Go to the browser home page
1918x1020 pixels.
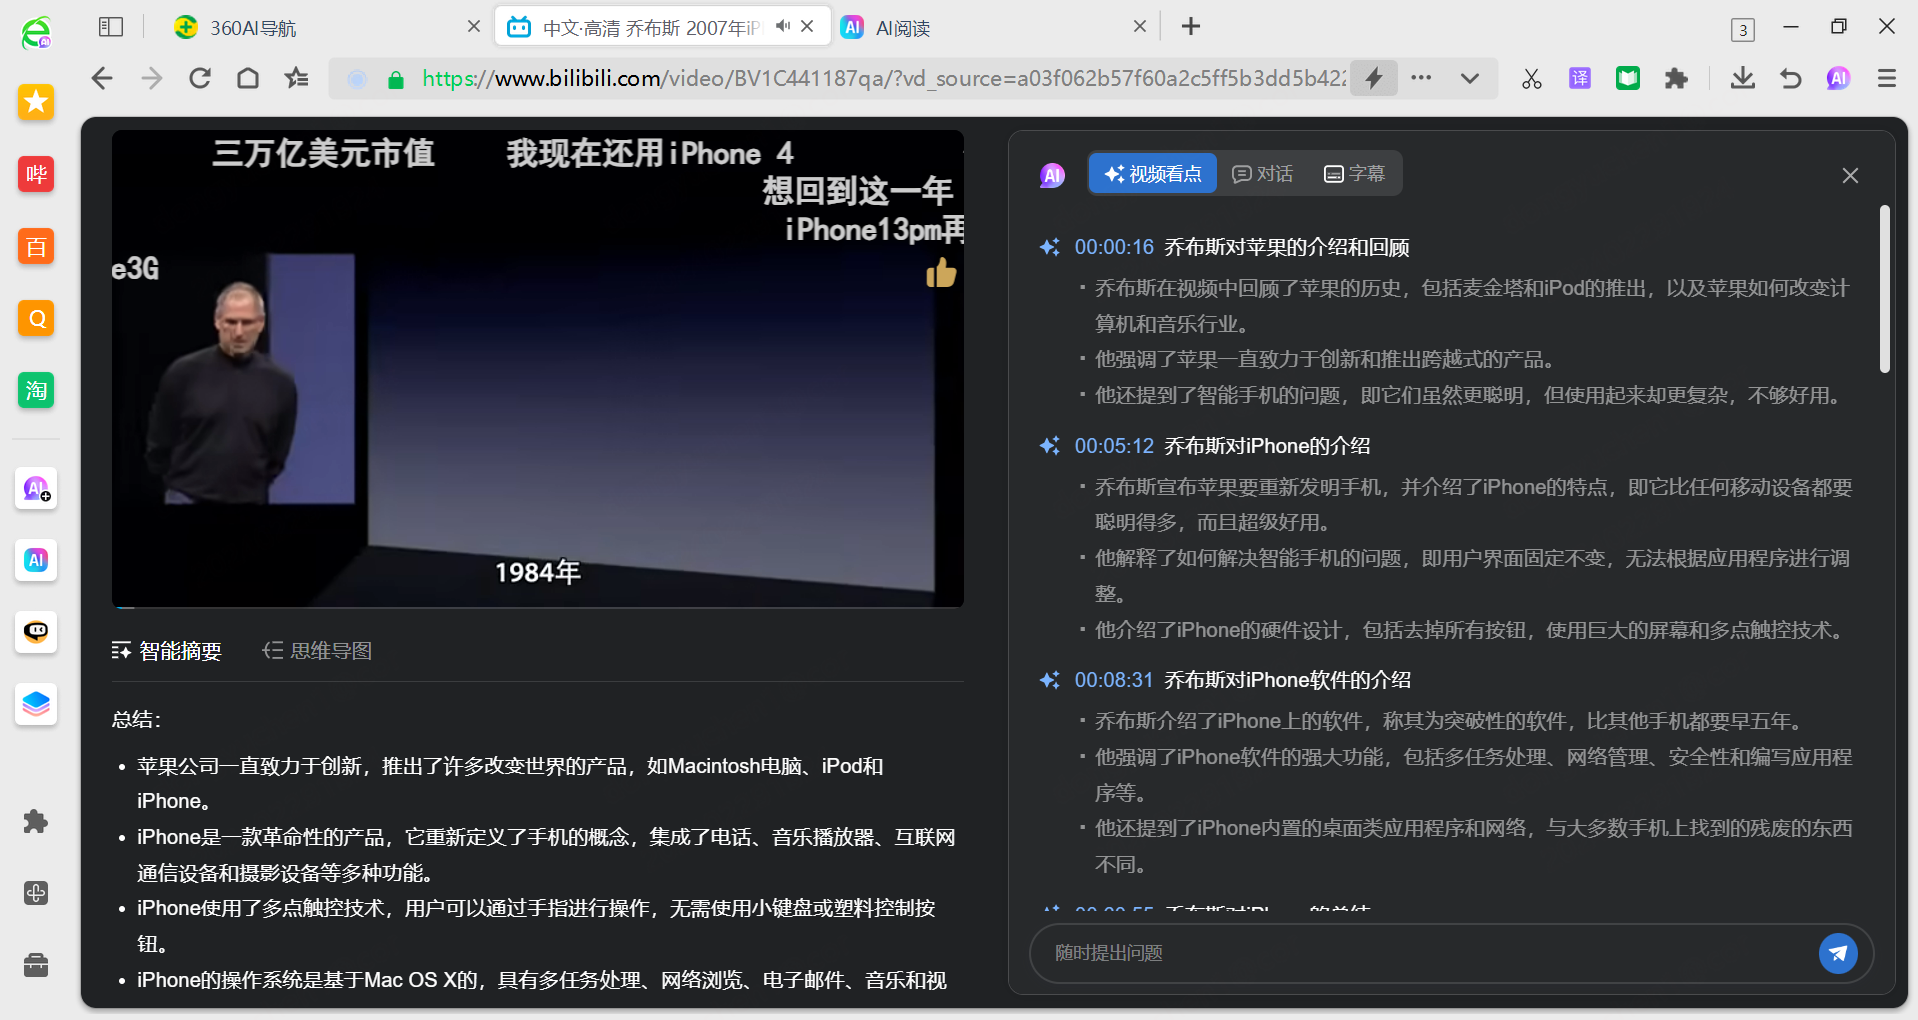tap(248, 78)
